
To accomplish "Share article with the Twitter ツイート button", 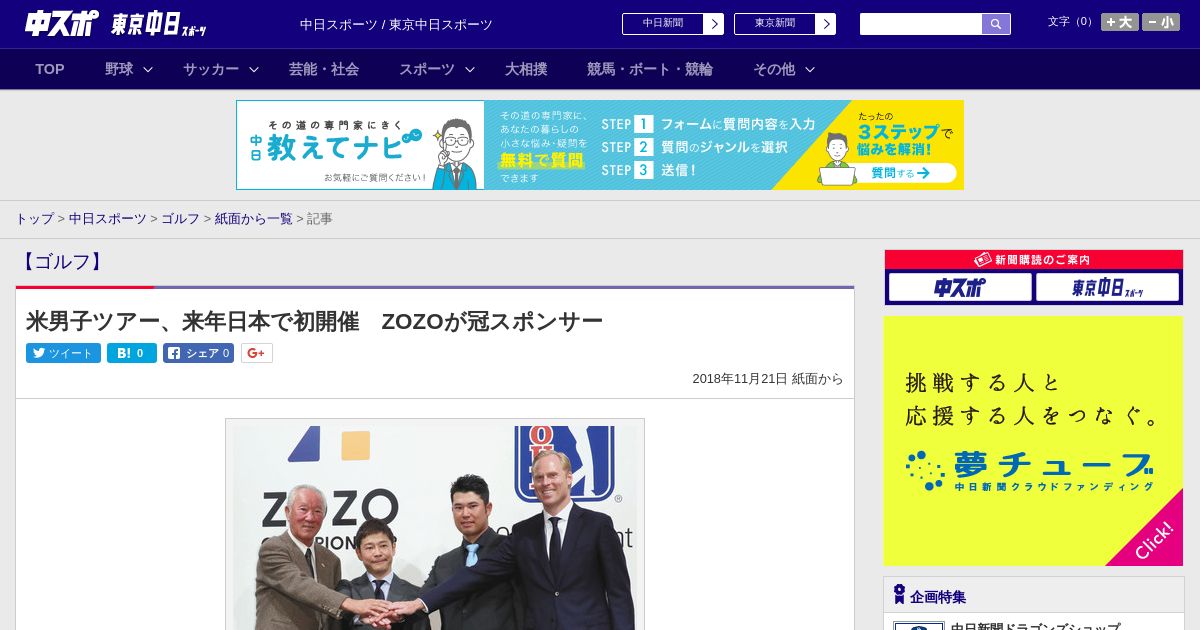I will tap(63, 353).
